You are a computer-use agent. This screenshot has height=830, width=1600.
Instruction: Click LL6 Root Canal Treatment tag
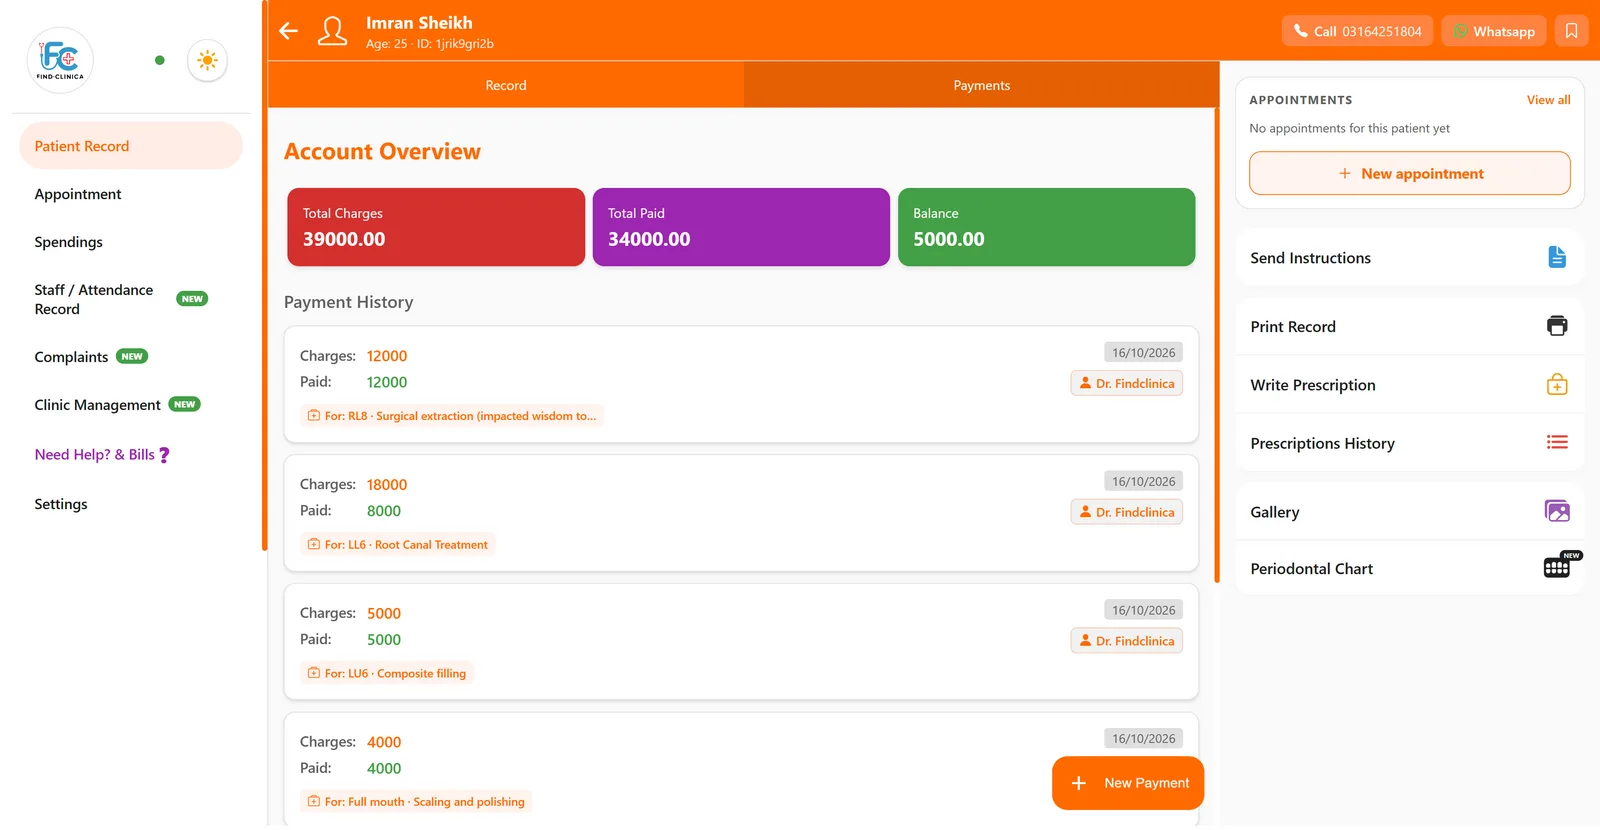click(398, 545)
